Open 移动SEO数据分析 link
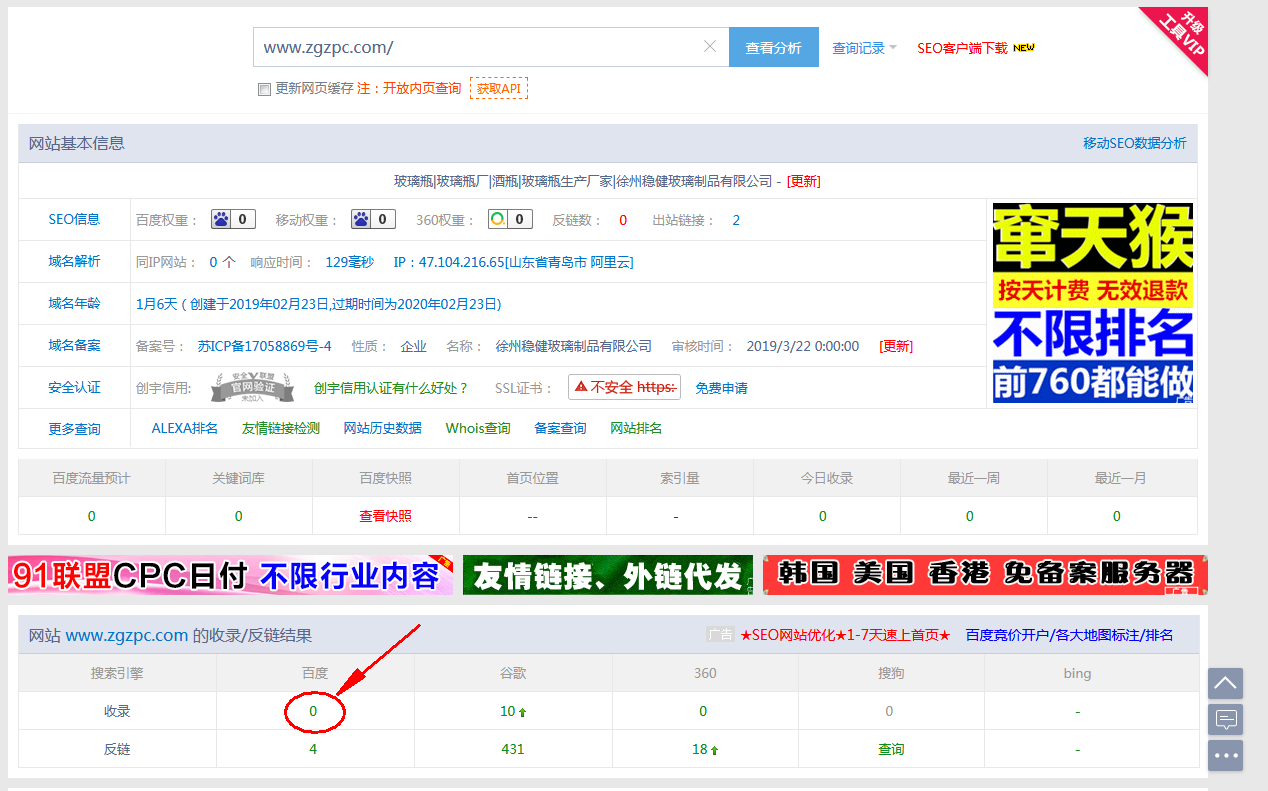This screenshot has height=791, width=1268. coord(1135,143)
